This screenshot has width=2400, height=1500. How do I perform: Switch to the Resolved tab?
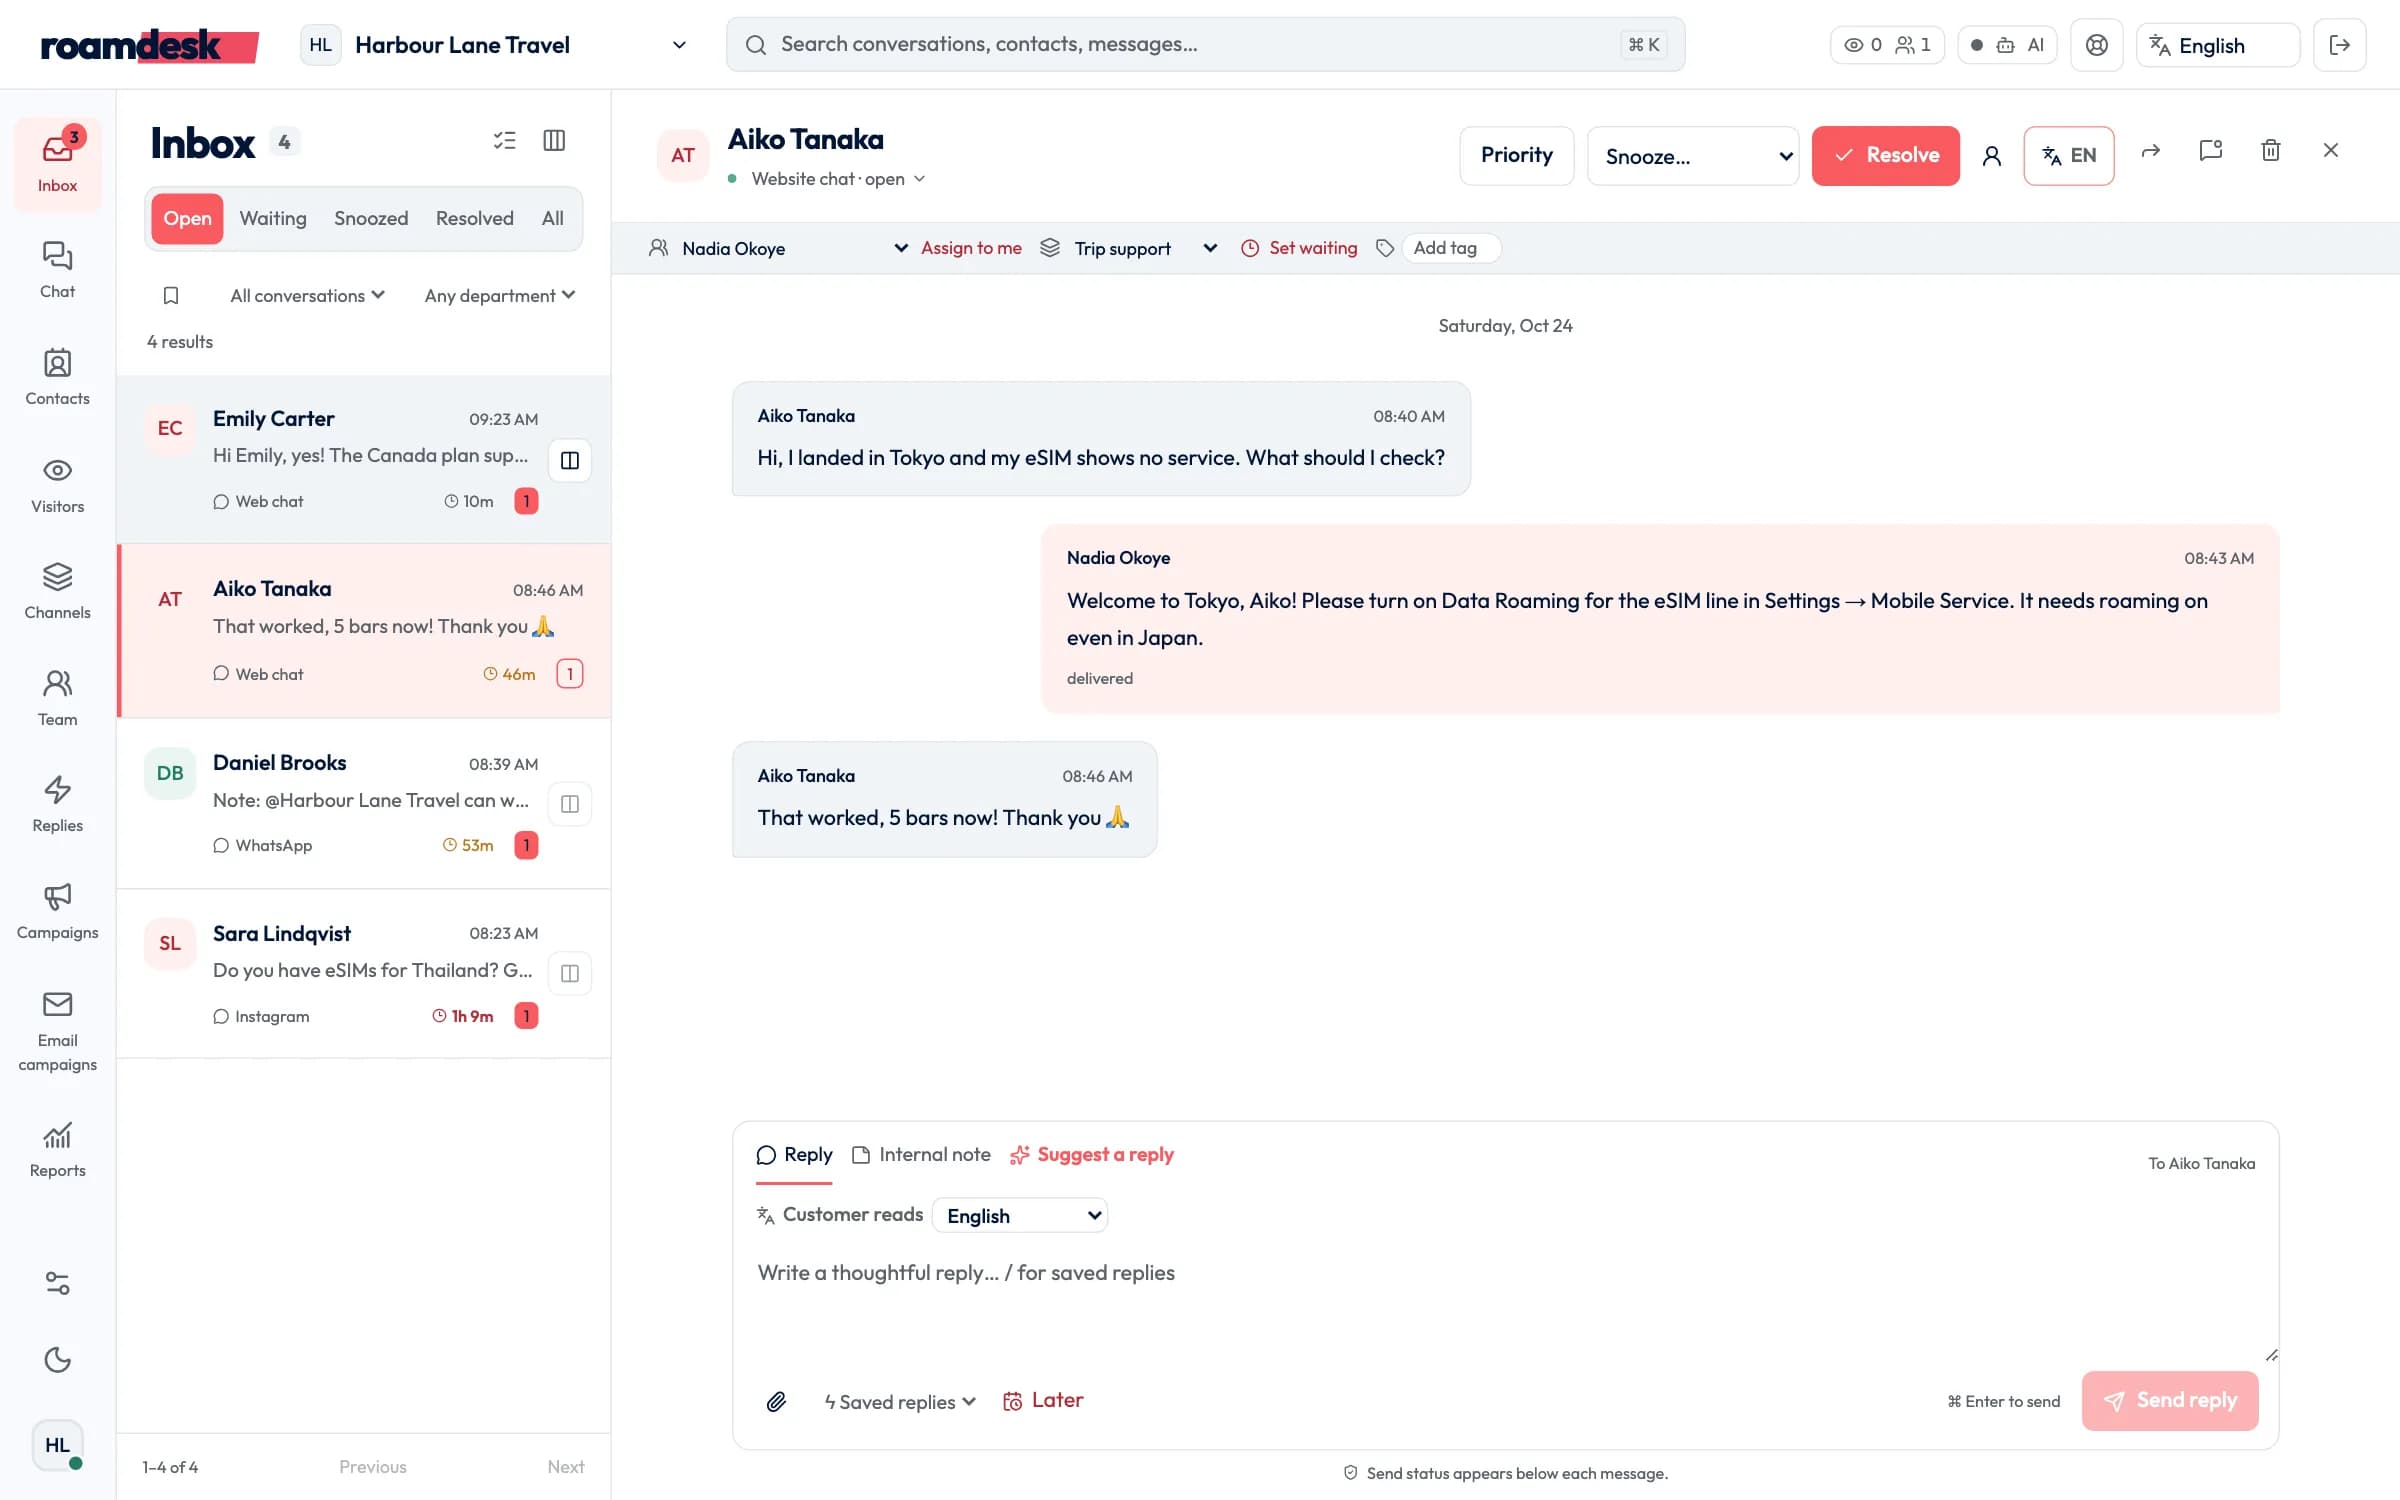(475, 218)
